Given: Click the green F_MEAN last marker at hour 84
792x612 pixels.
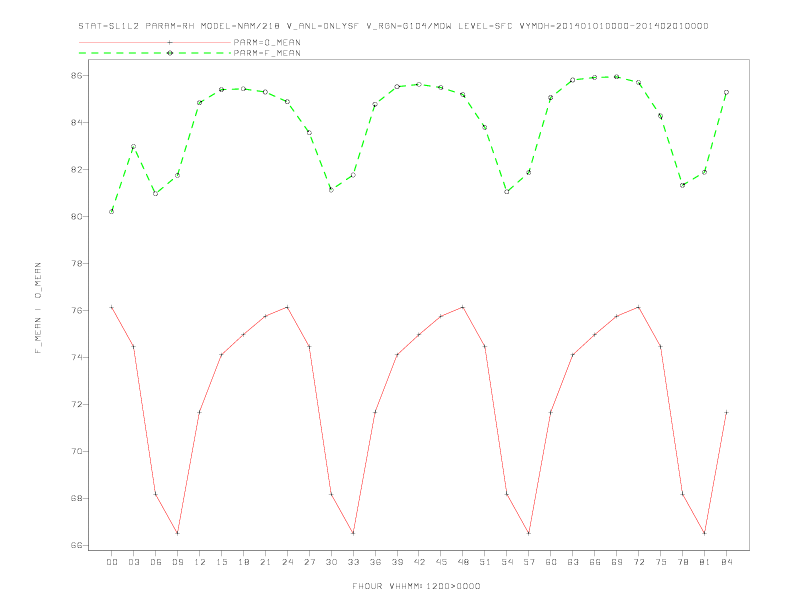Looking at the screenshot, I should [x=726, y=92].
